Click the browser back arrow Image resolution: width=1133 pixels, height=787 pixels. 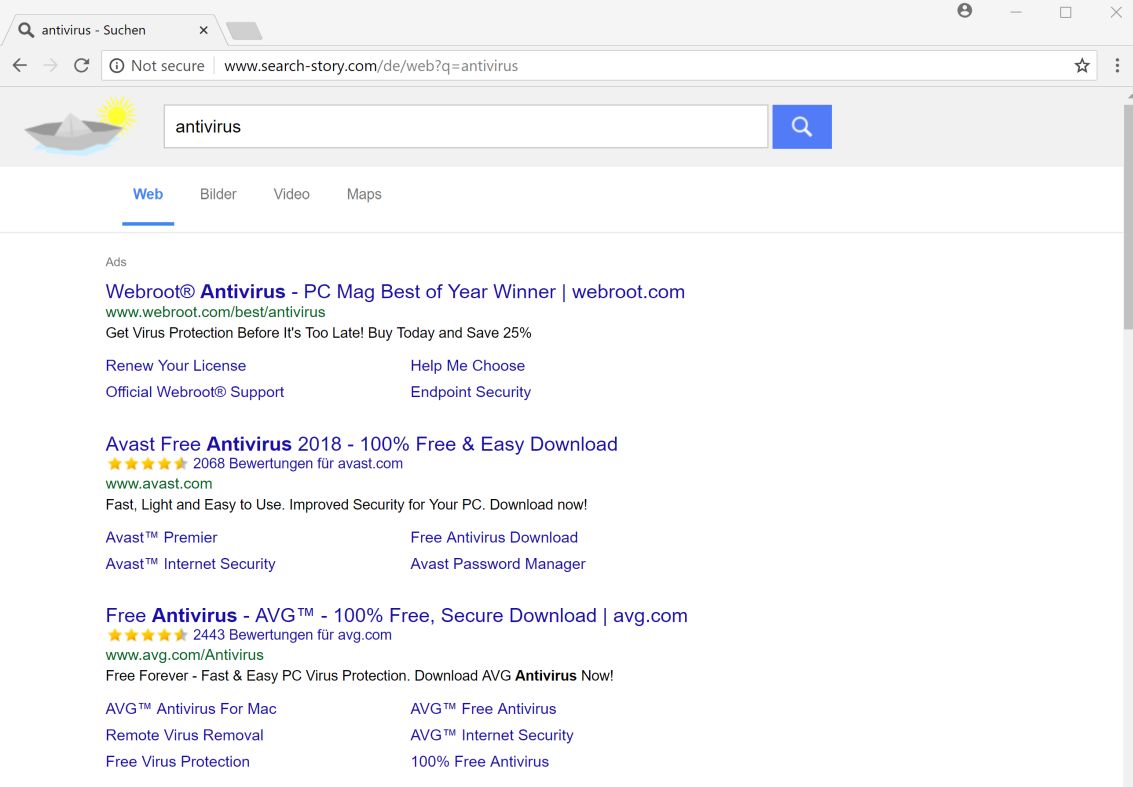coord(20,66)
